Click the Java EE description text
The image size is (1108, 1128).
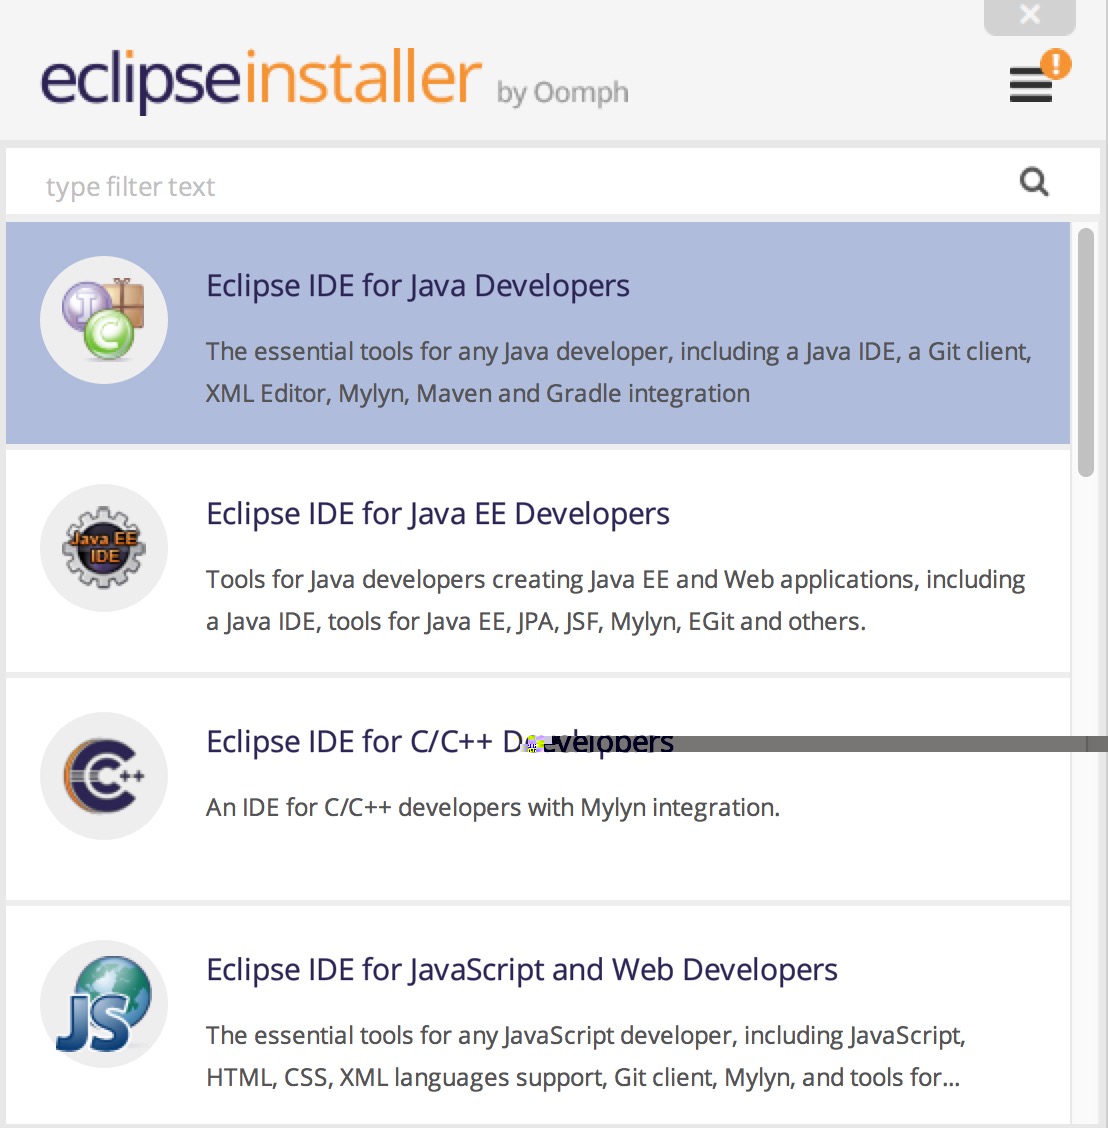(615, 601)
